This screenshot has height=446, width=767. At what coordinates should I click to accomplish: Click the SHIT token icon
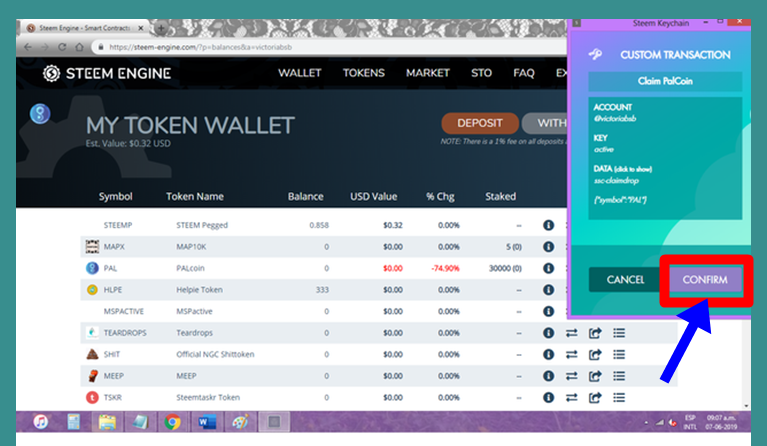(92, 354)
